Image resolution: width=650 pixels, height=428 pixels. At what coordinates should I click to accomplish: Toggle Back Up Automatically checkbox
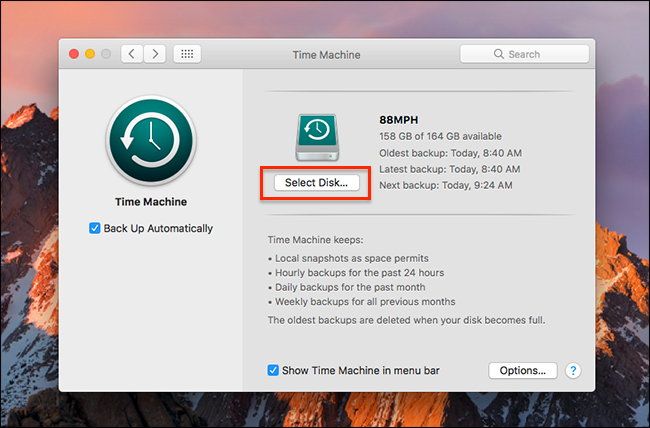[95, 228]
